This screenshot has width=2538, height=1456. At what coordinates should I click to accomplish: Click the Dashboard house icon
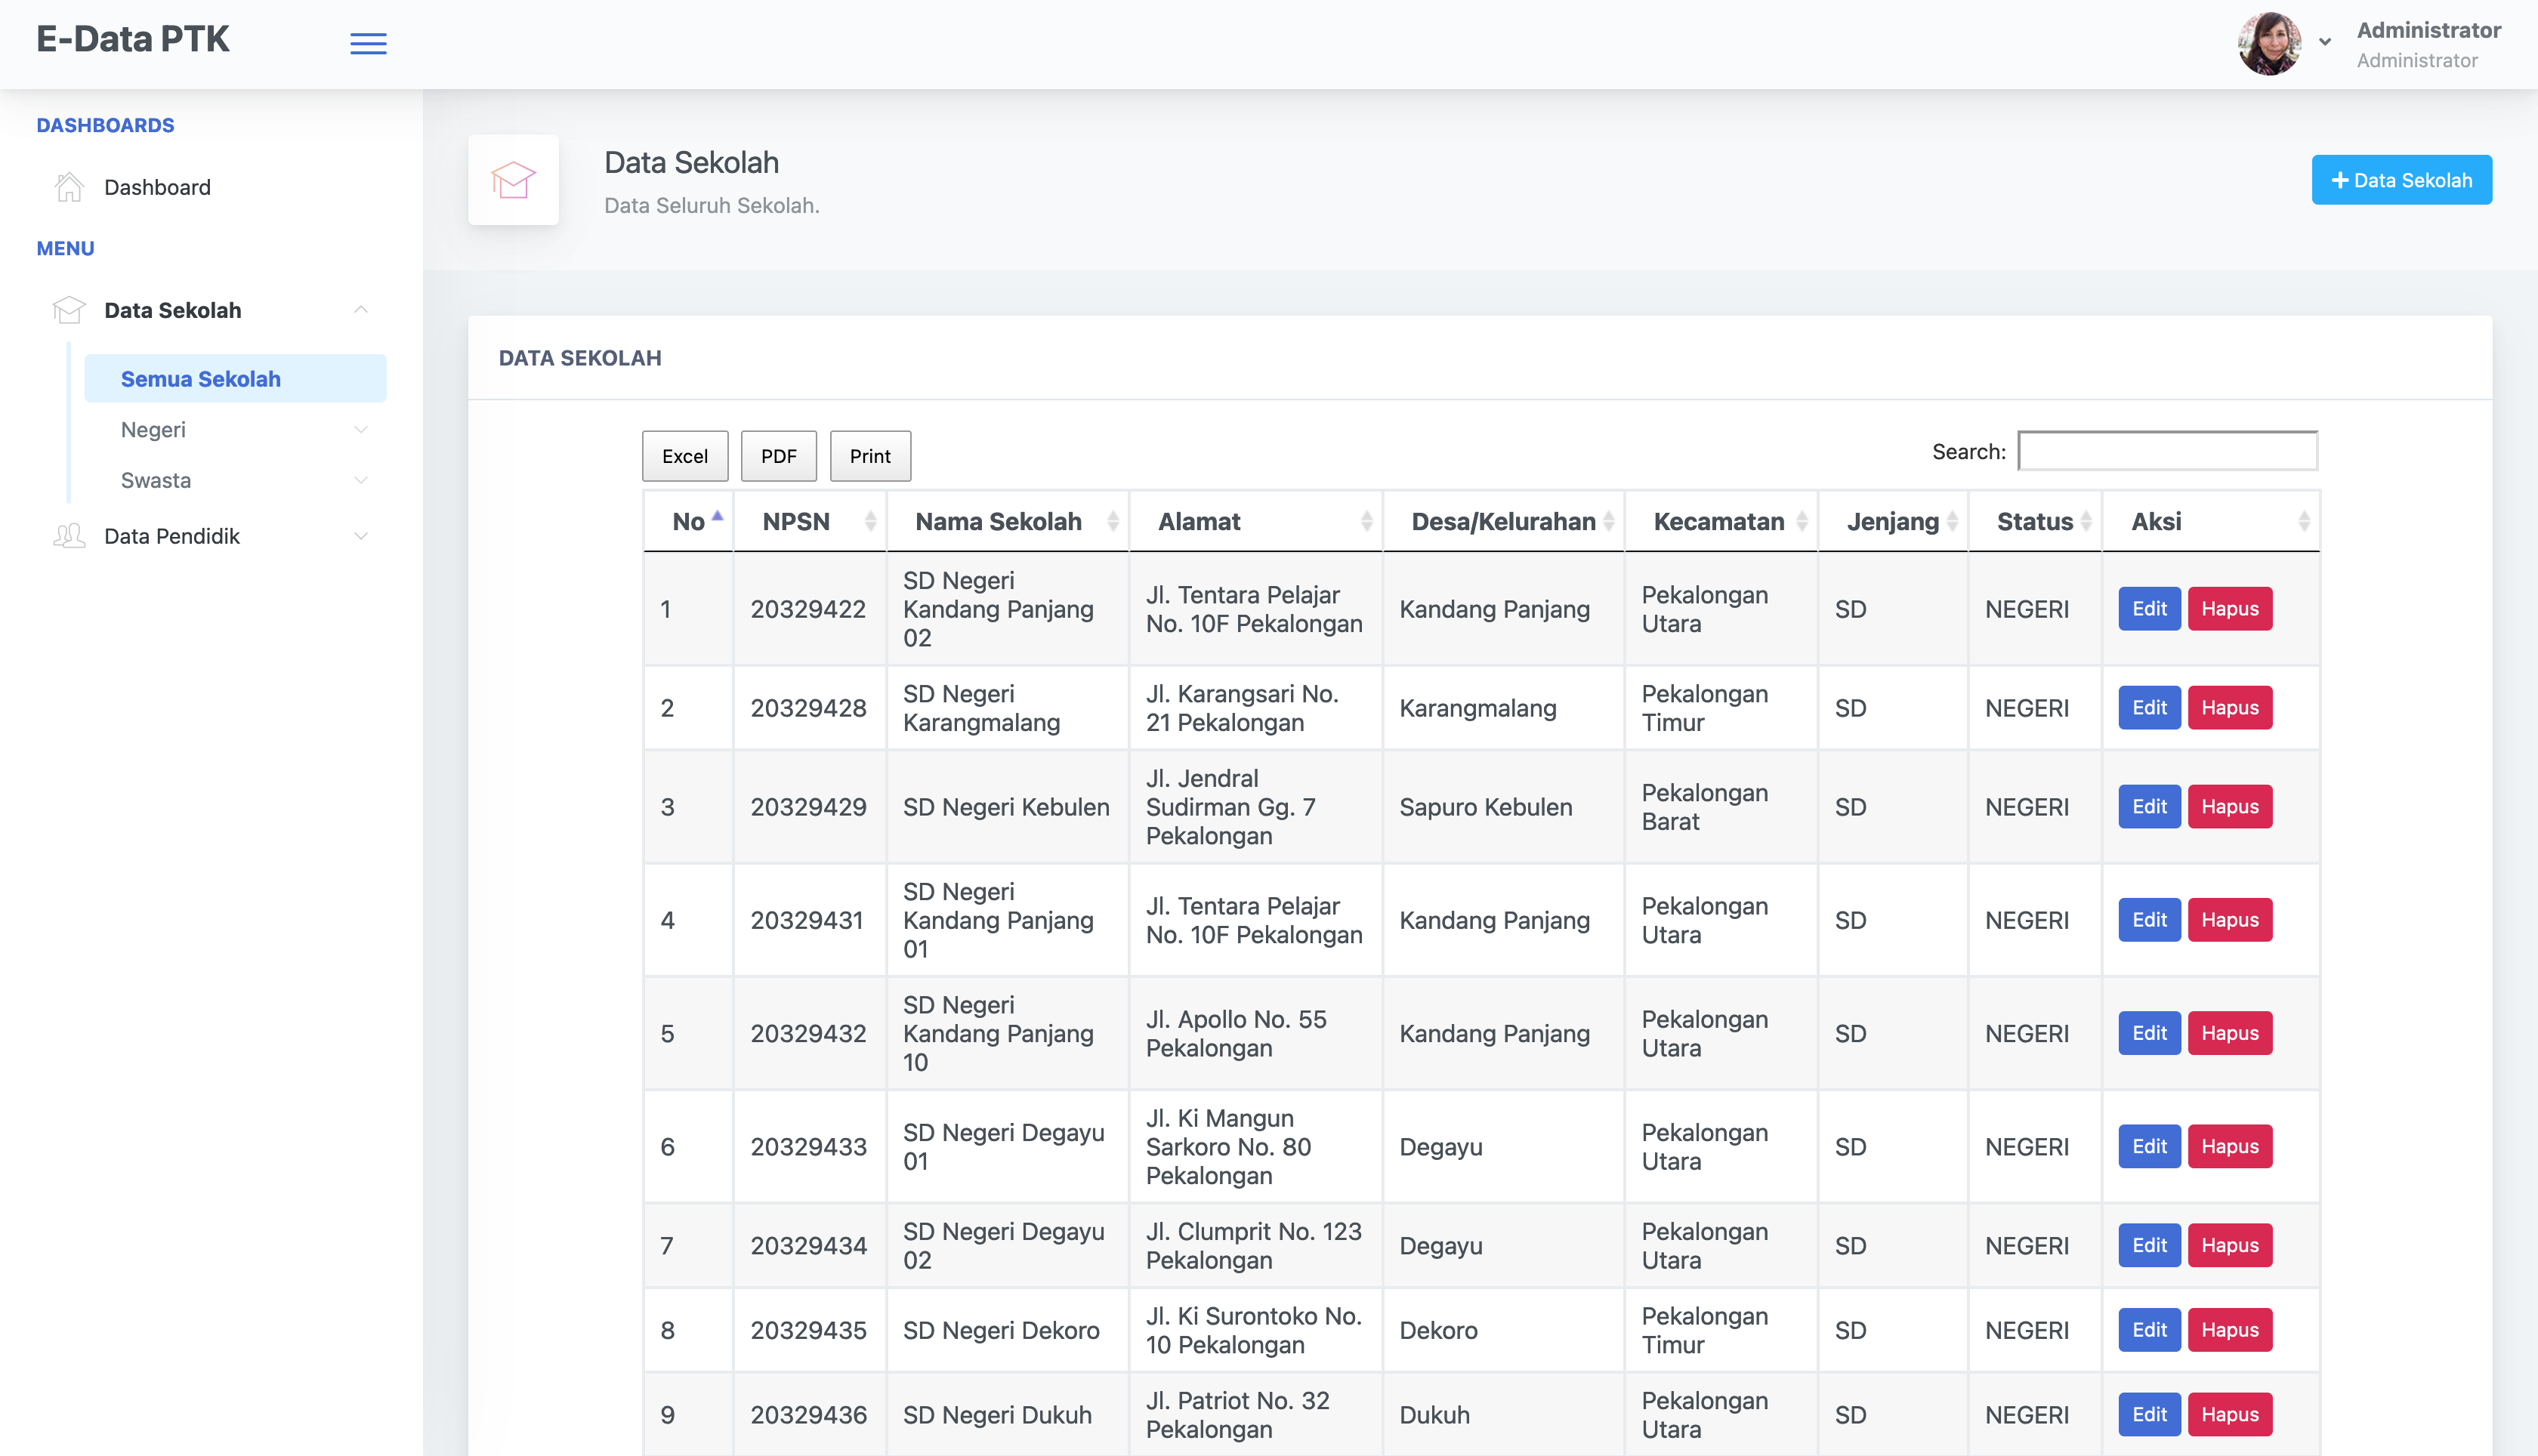click(x=69, y=187)
